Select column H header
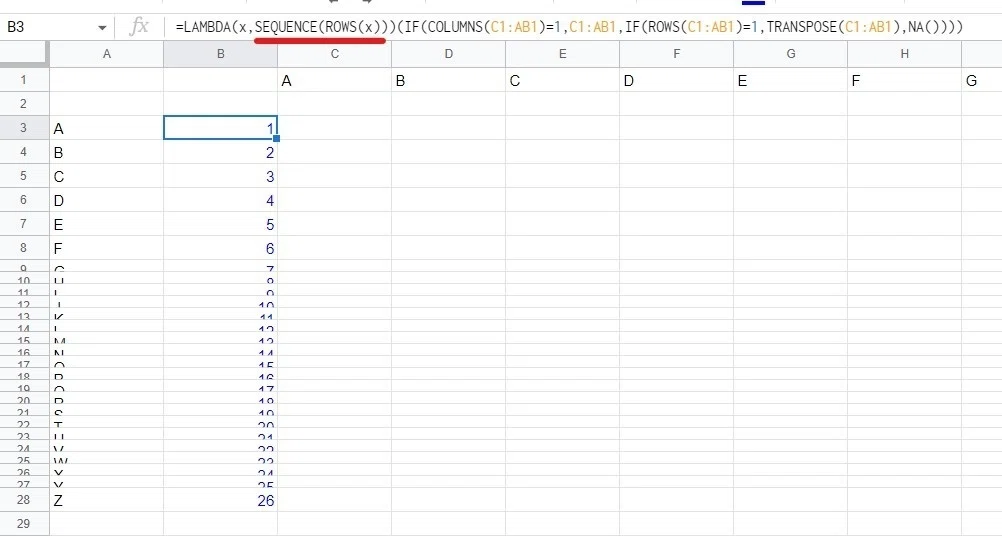 [x=904, y=54]
